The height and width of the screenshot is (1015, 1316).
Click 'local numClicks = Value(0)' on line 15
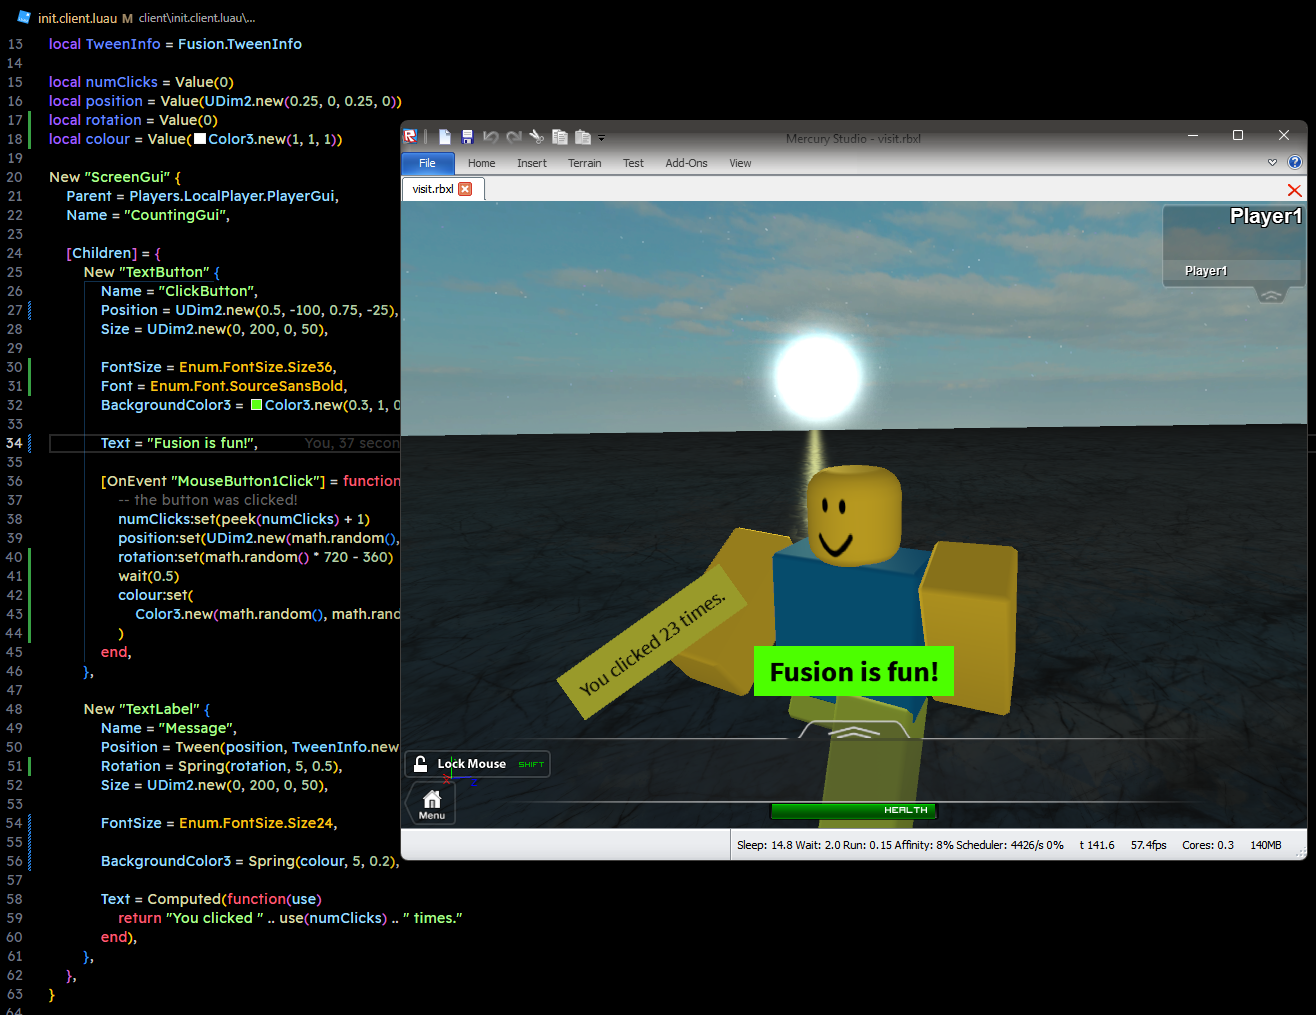tap(141, 82)
